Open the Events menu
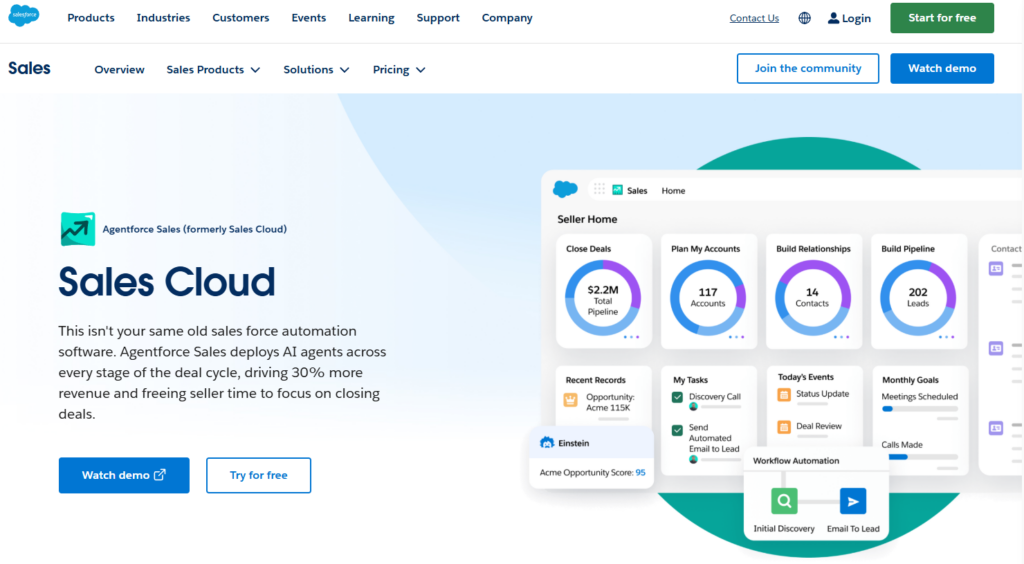The width and height of the screenshot is (1024, 564). pyautogui.click(x=308, y=18)
